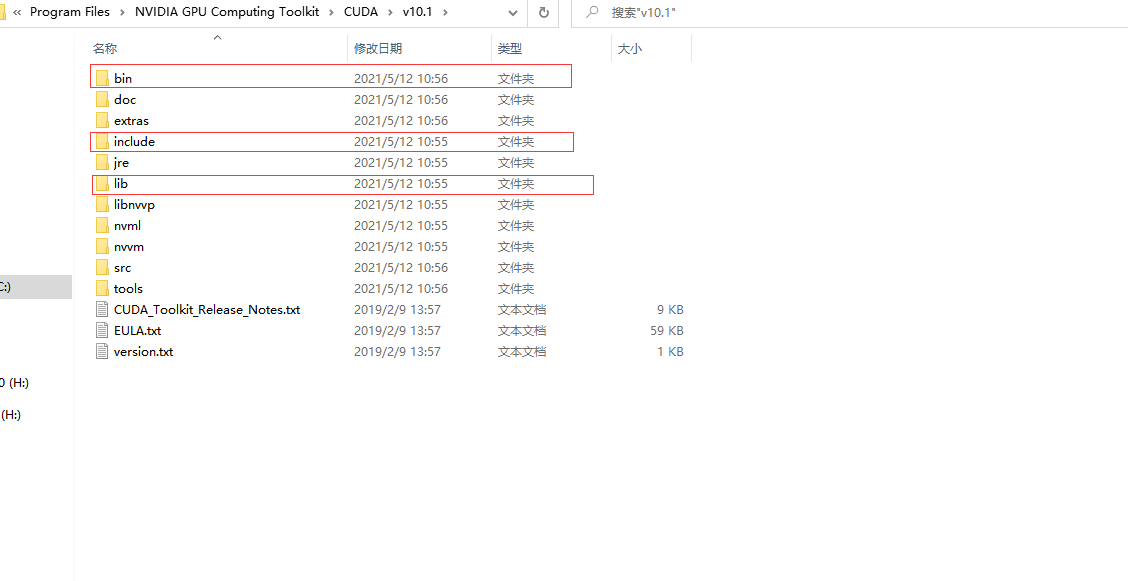Select the include folder icon
The width and height of the screenshot is (1128, 581).
point(102,142)
